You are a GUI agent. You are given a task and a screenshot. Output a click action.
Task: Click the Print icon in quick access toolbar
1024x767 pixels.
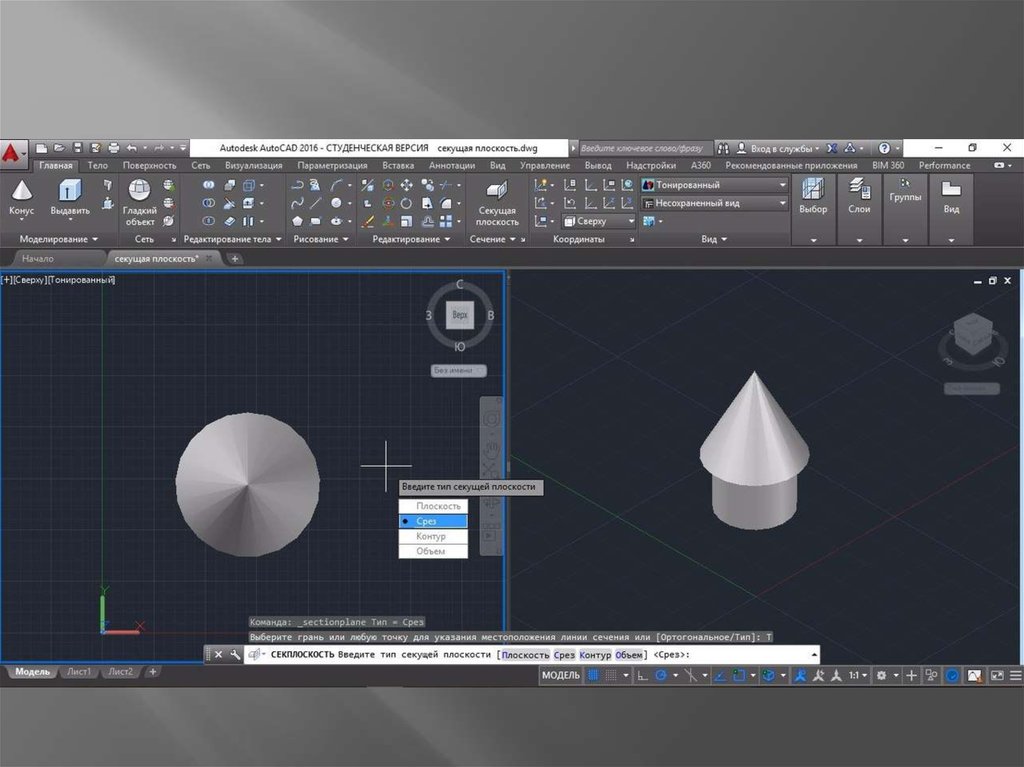tap(113, 148)
